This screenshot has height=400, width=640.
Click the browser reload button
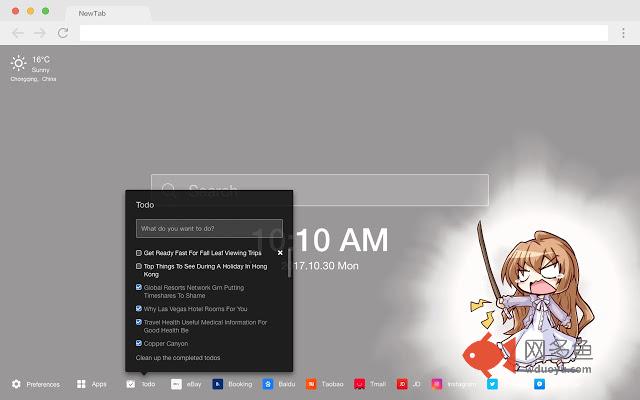[x=63, y=33]
